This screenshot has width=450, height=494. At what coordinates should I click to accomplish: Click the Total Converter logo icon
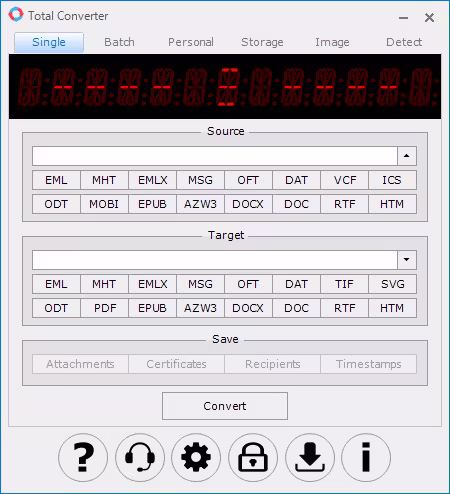tap(16, 15)
